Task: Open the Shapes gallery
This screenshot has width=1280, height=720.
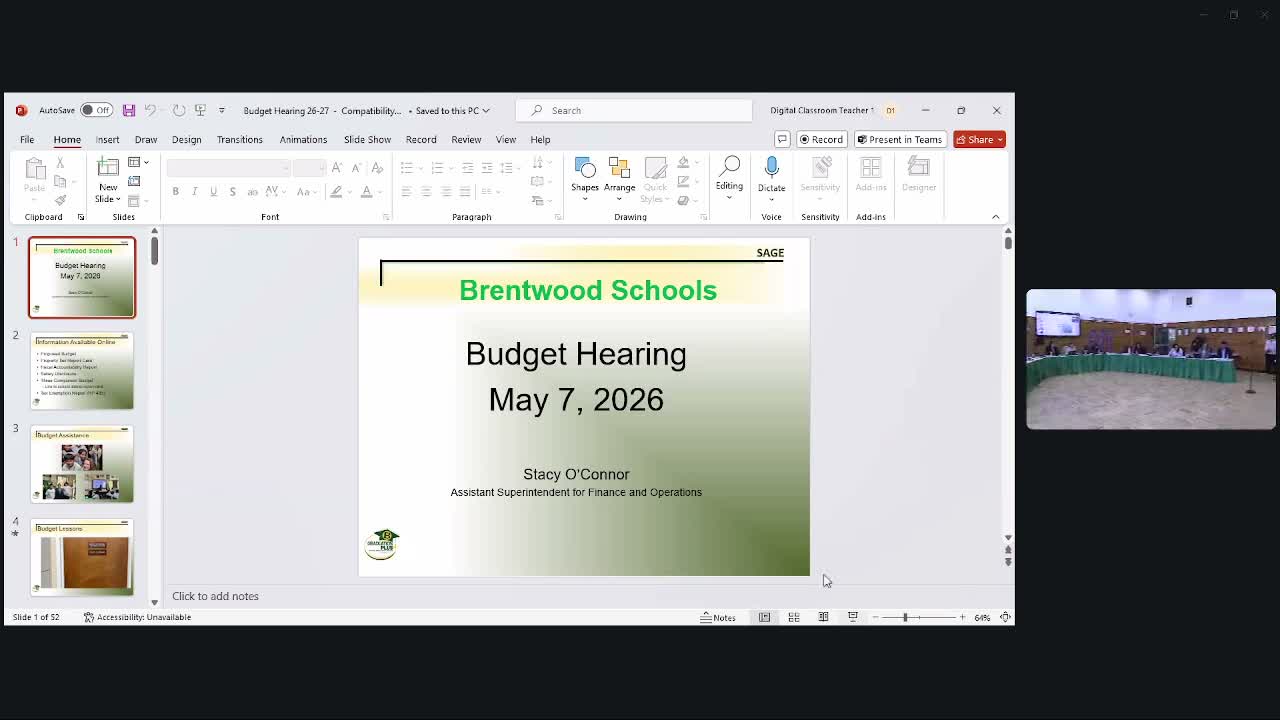Action: [x=585, y=178]
